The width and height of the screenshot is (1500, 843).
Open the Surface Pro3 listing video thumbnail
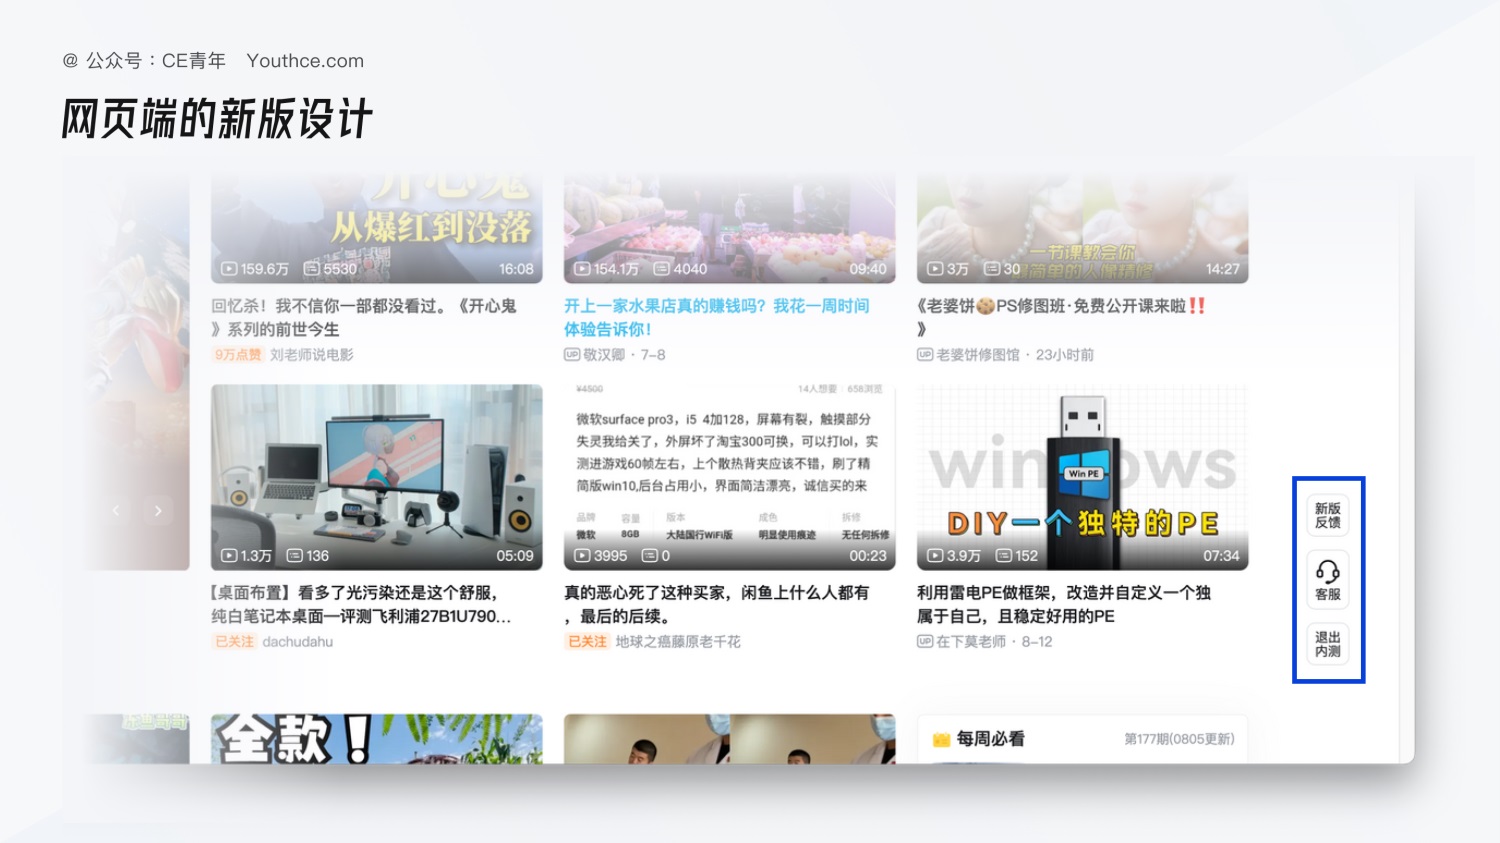(729, 476)
